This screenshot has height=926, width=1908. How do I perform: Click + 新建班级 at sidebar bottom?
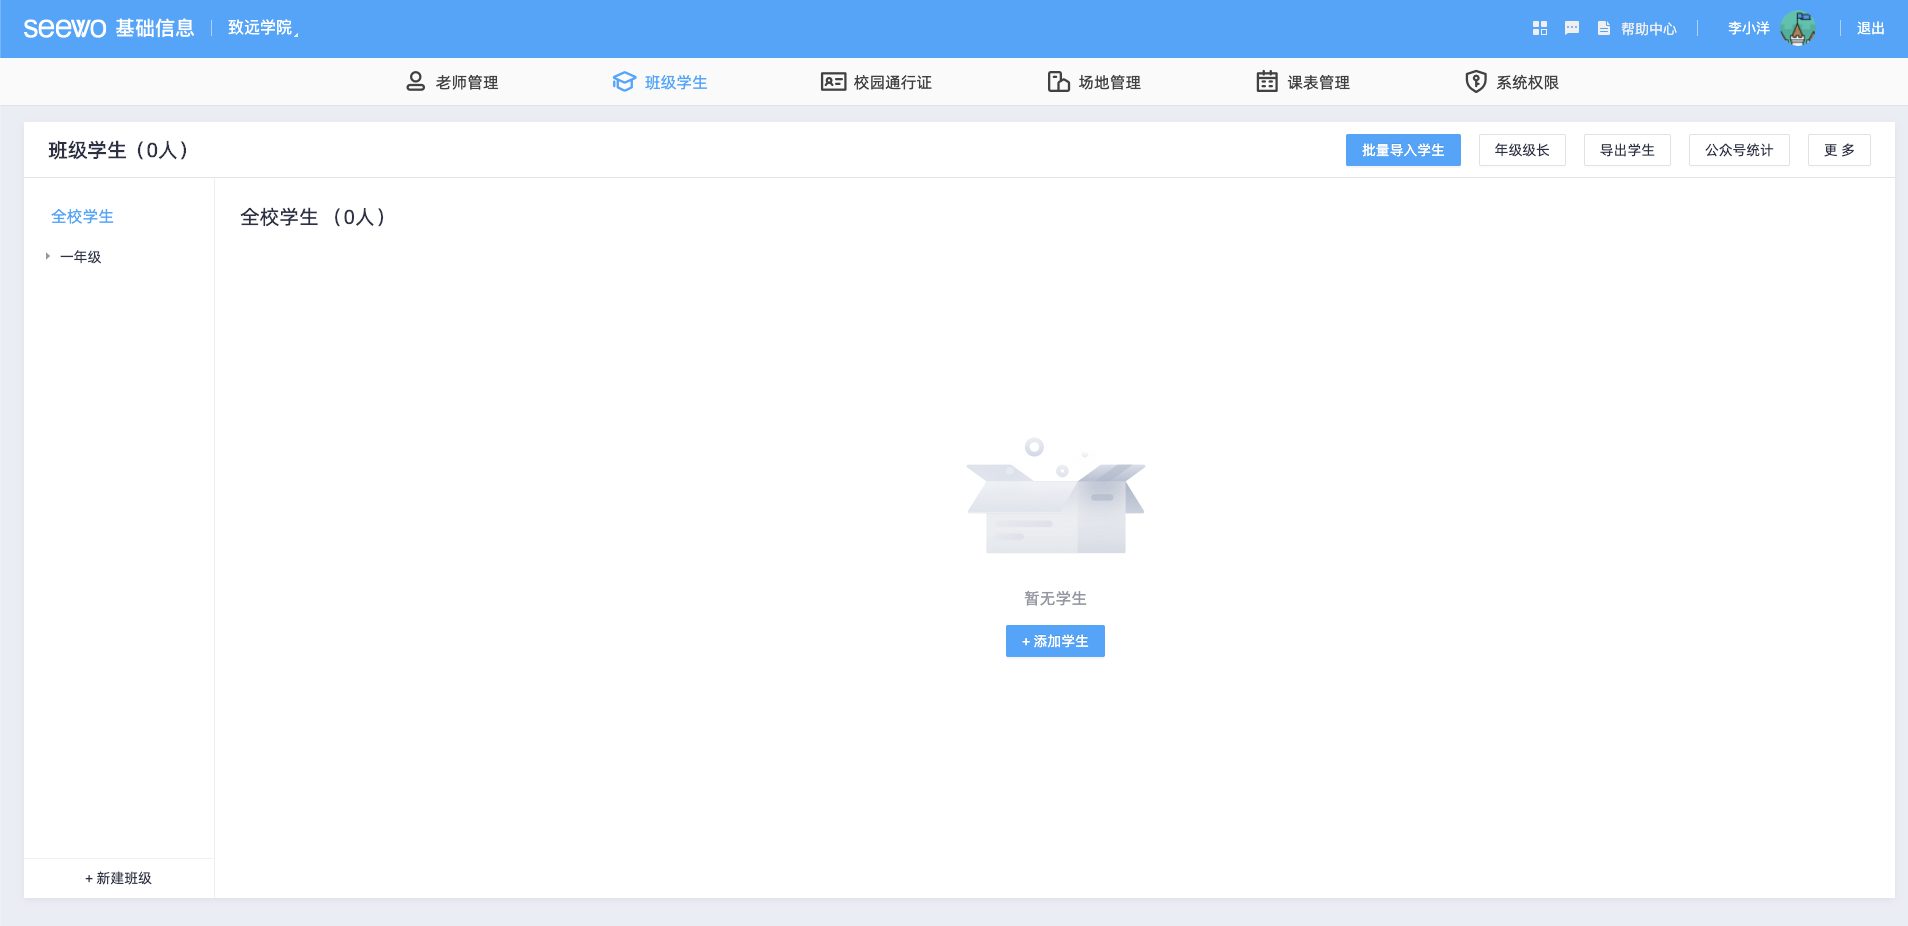pos(118,878)
